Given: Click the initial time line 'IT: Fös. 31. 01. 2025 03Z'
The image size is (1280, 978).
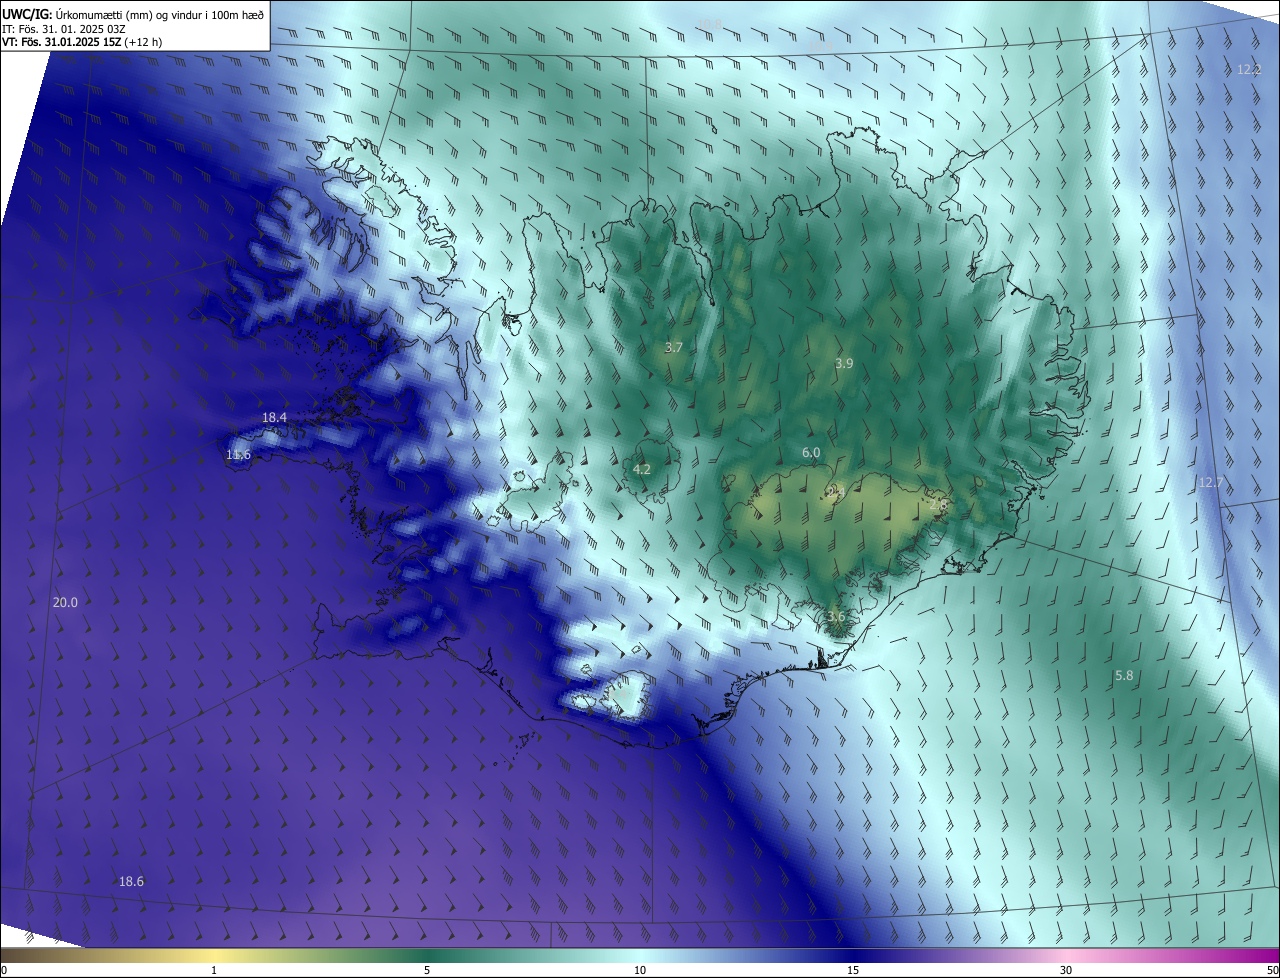Looking at the screenshot, I should coord(62,28).
